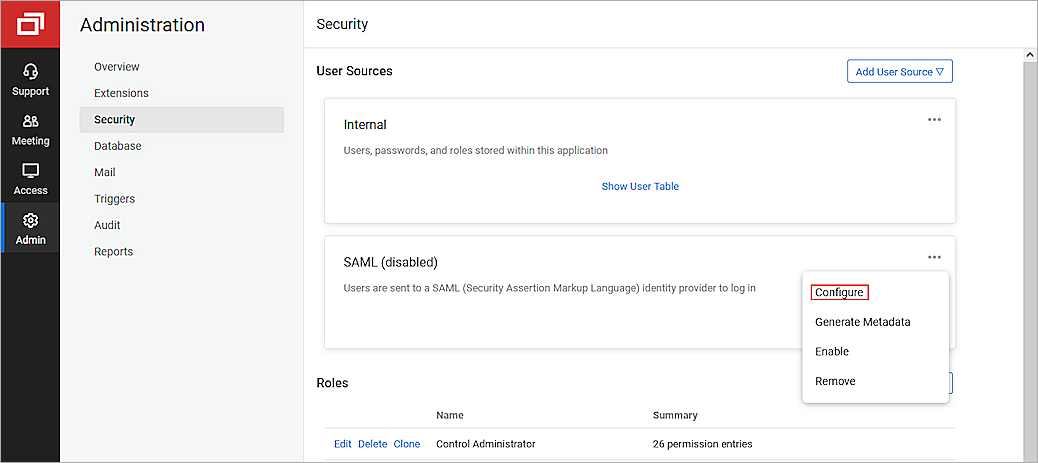
Task: Select the Security administration page
Action: pyautogui.click(x=181, y=120)
